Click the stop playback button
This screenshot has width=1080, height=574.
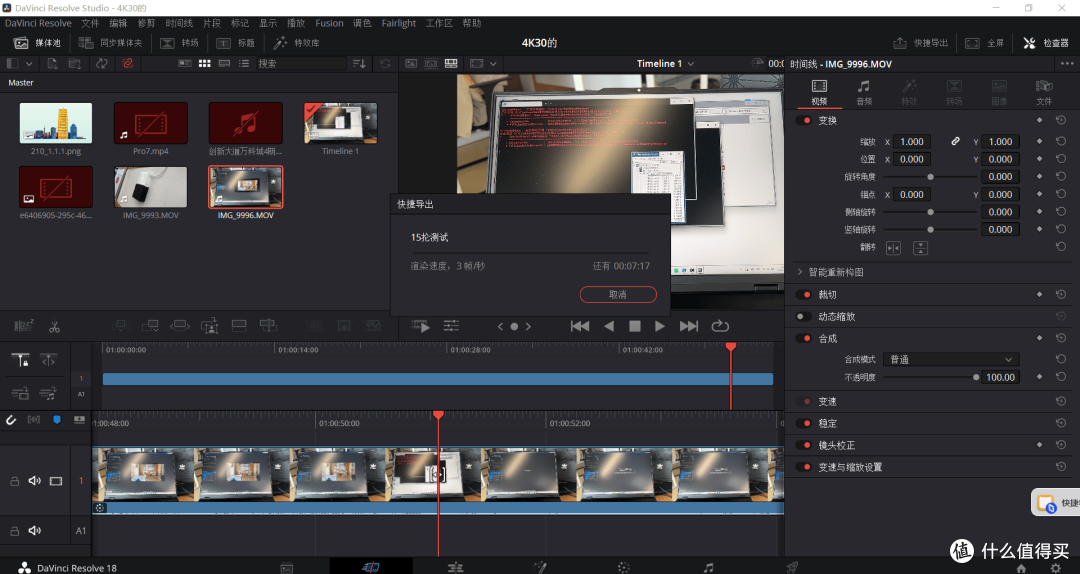pos(635,326)
